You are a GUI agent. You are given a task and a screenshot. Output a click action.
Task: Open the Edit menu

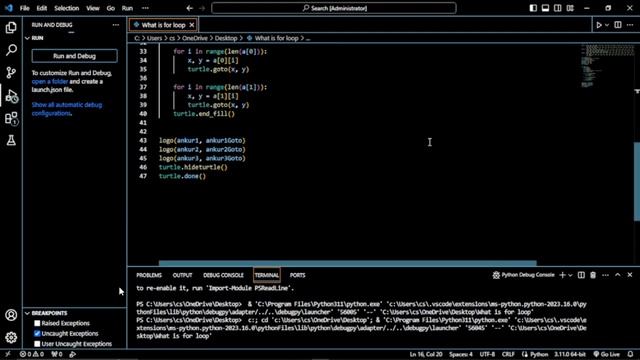pyautogui.click(x=42, y=8)
